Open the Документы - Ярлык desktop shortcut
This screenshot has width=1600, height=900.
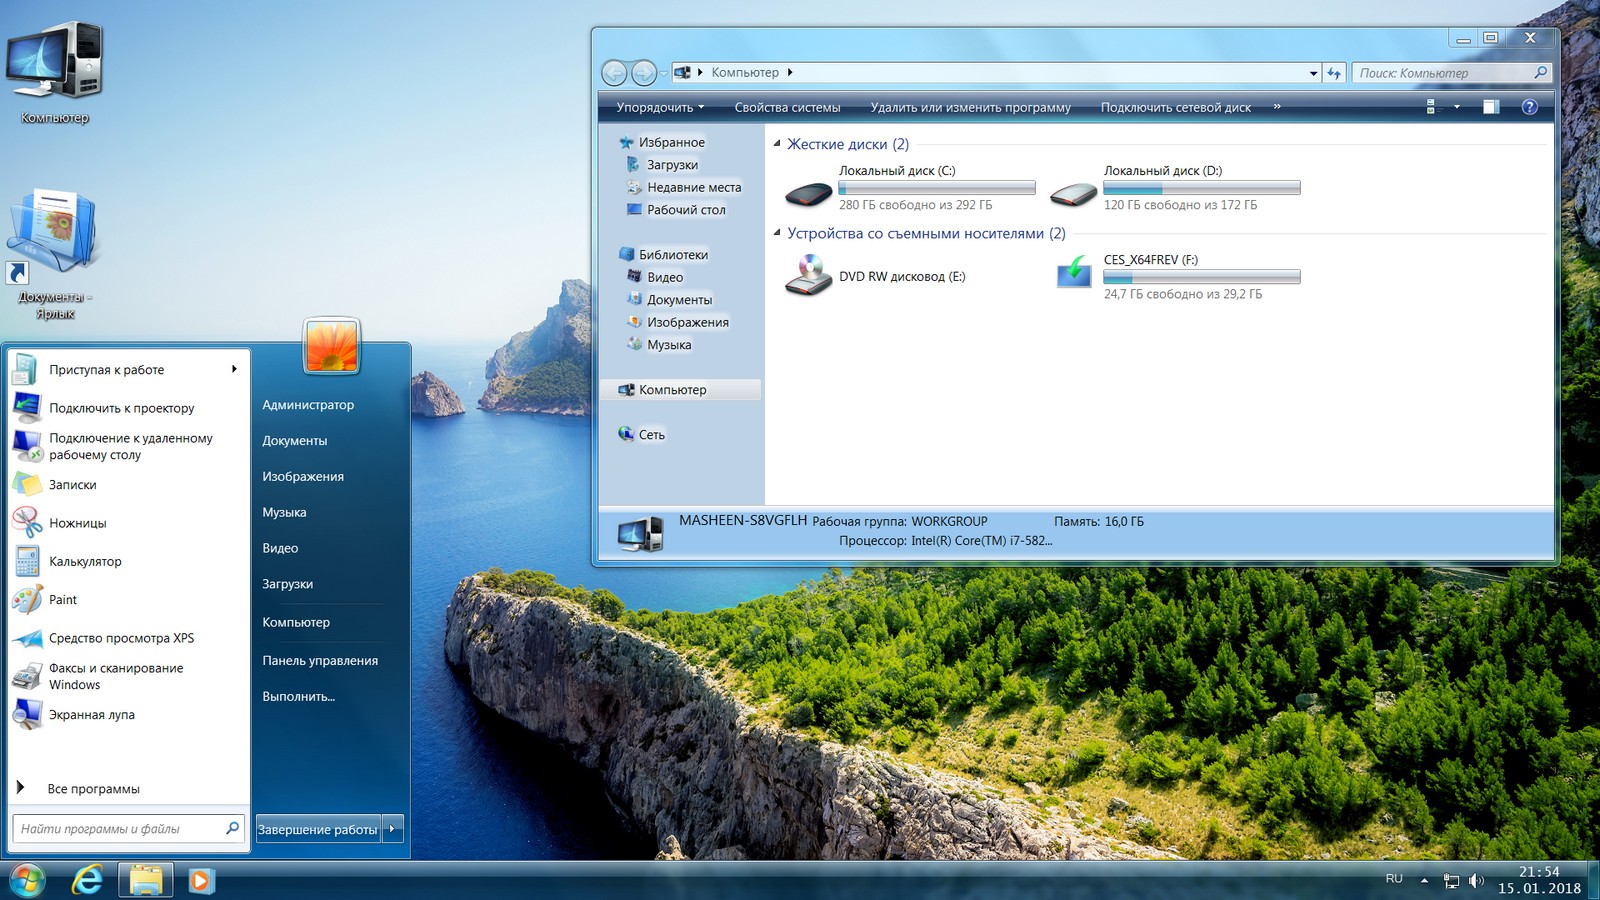55,253
